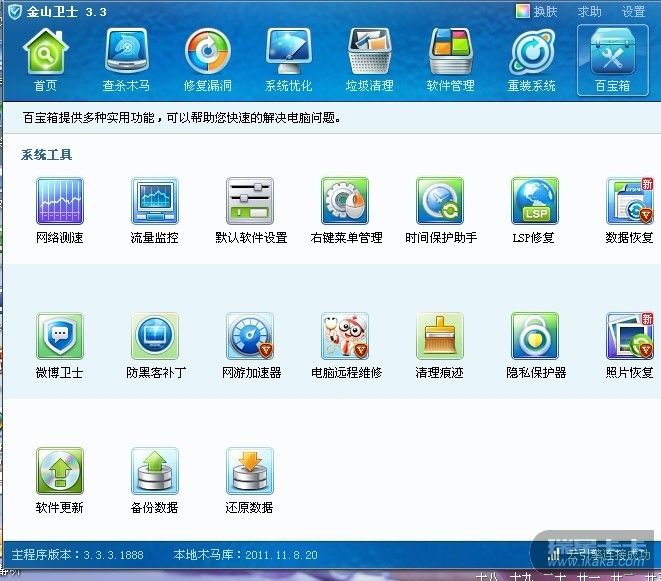Screen dimensions: 661x581
Task: Open the 还原数据 restore data tool
Action: point(250,480)
